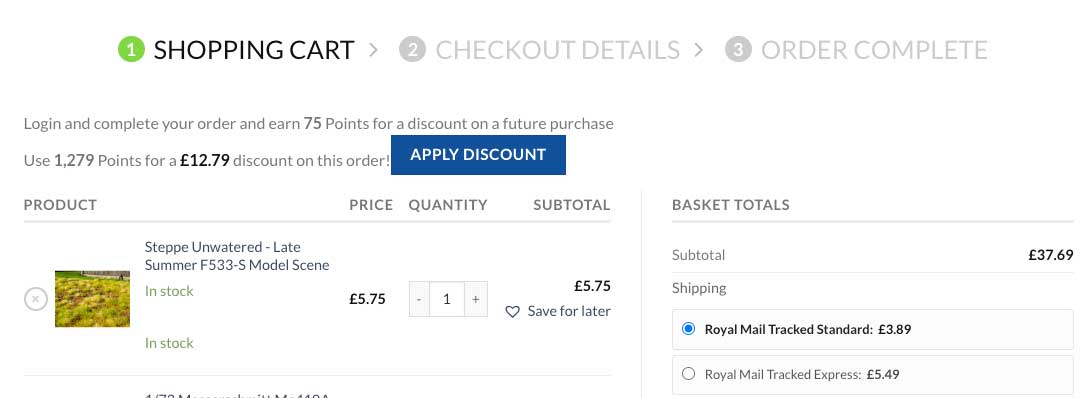Screen dimensions: 1087x398
Task: Open the Shopping Cart step
Action: [x=254, y=50]
